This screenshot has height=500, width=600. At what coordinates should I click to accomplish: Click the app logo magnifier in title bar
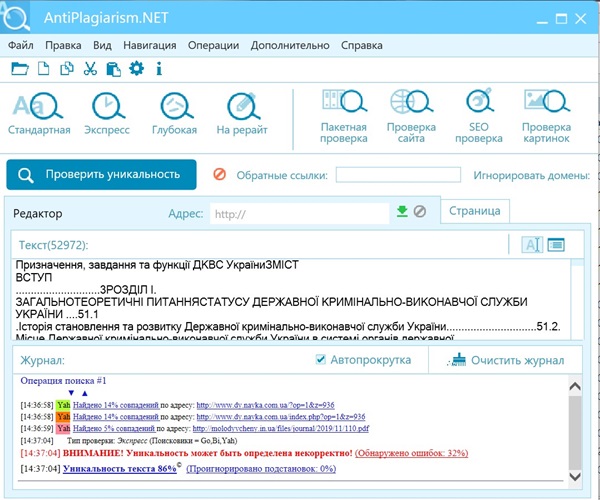(x=15, y=17)
